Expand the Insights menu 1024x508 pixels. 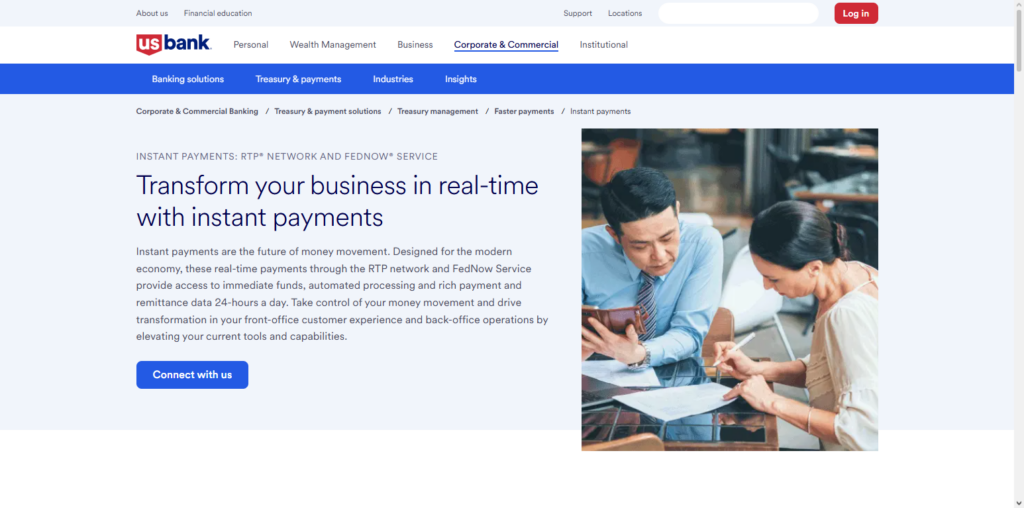(x=461, y=79)
